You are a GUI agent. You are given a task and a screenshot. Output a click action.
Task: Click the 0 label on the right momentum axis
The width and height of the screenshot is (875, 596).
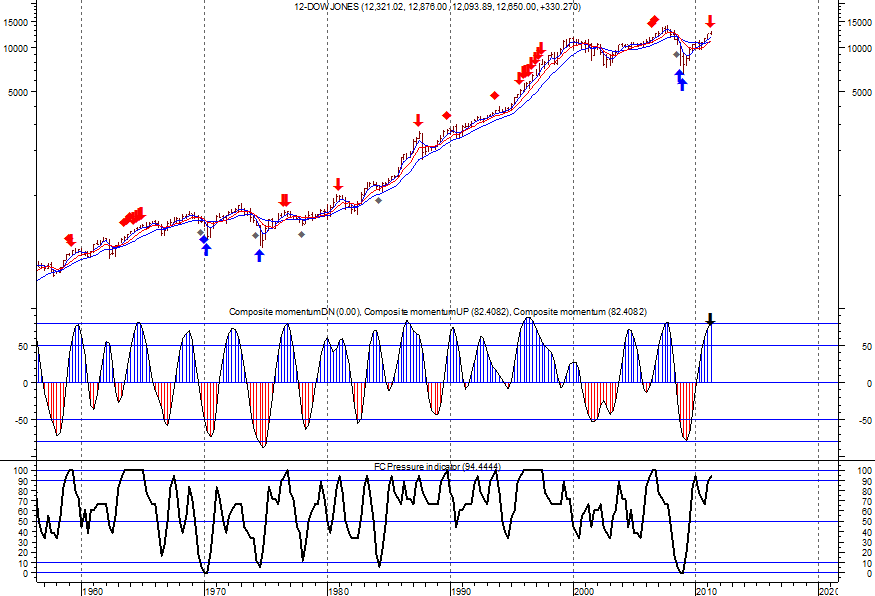click(869, 383)
